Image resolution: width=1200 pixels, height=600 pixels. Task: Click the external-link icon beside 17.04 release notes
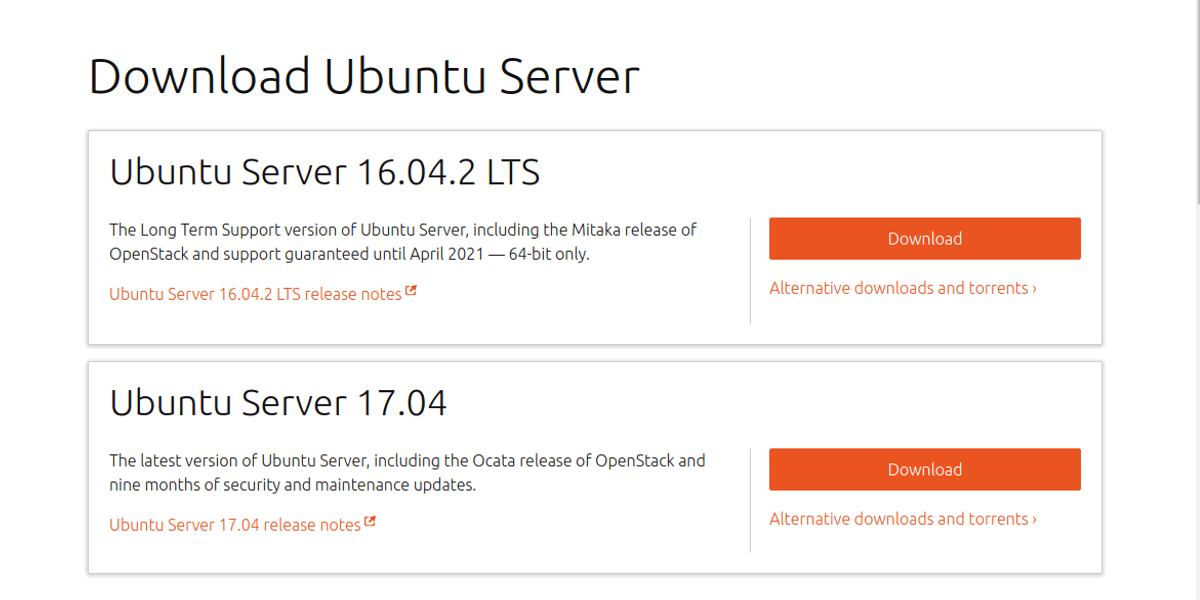(371, 522)
